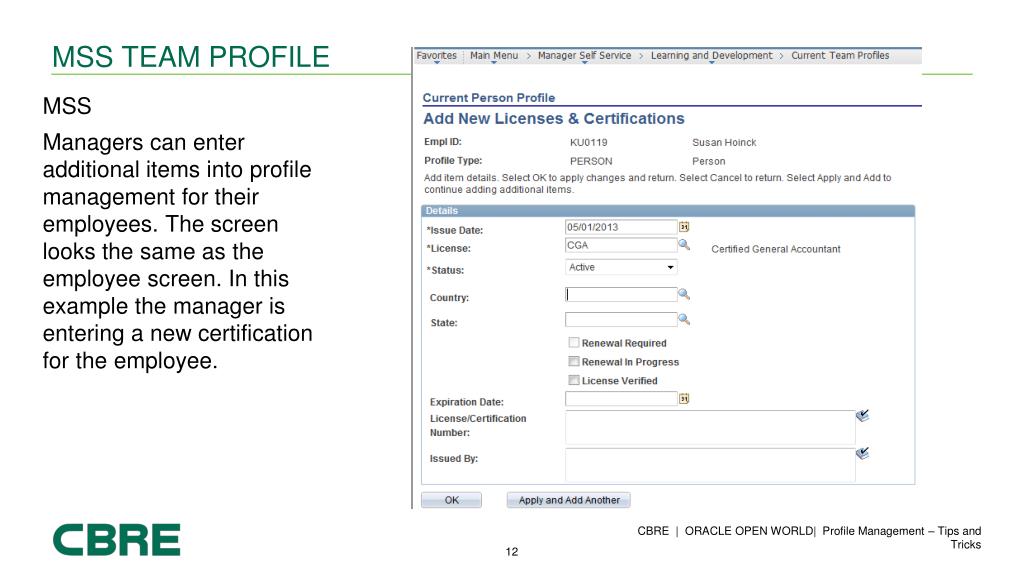The height and width of the screenshot is (576, 1024).
Task: Open the Main Menu breadcrumb
Action: (494, 56)
